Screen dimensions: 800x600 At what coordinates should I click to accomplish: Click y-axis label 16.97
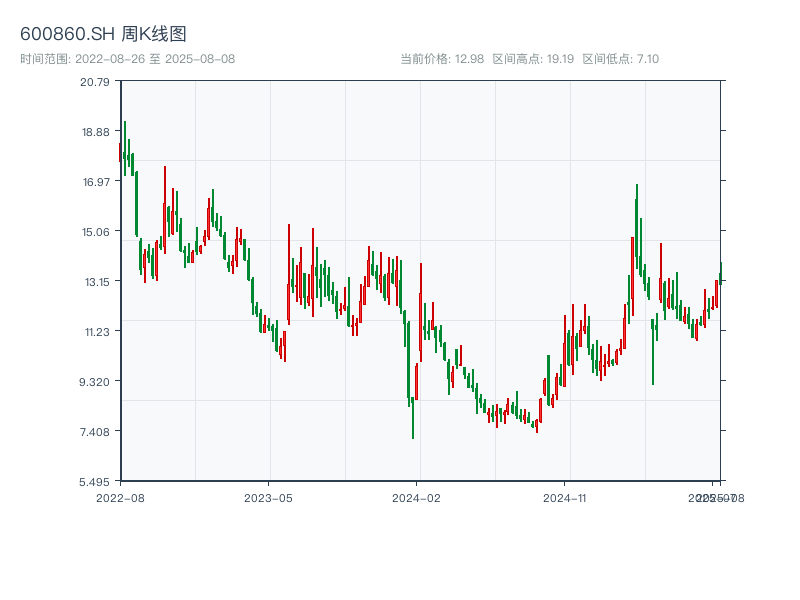click(96, 182)
